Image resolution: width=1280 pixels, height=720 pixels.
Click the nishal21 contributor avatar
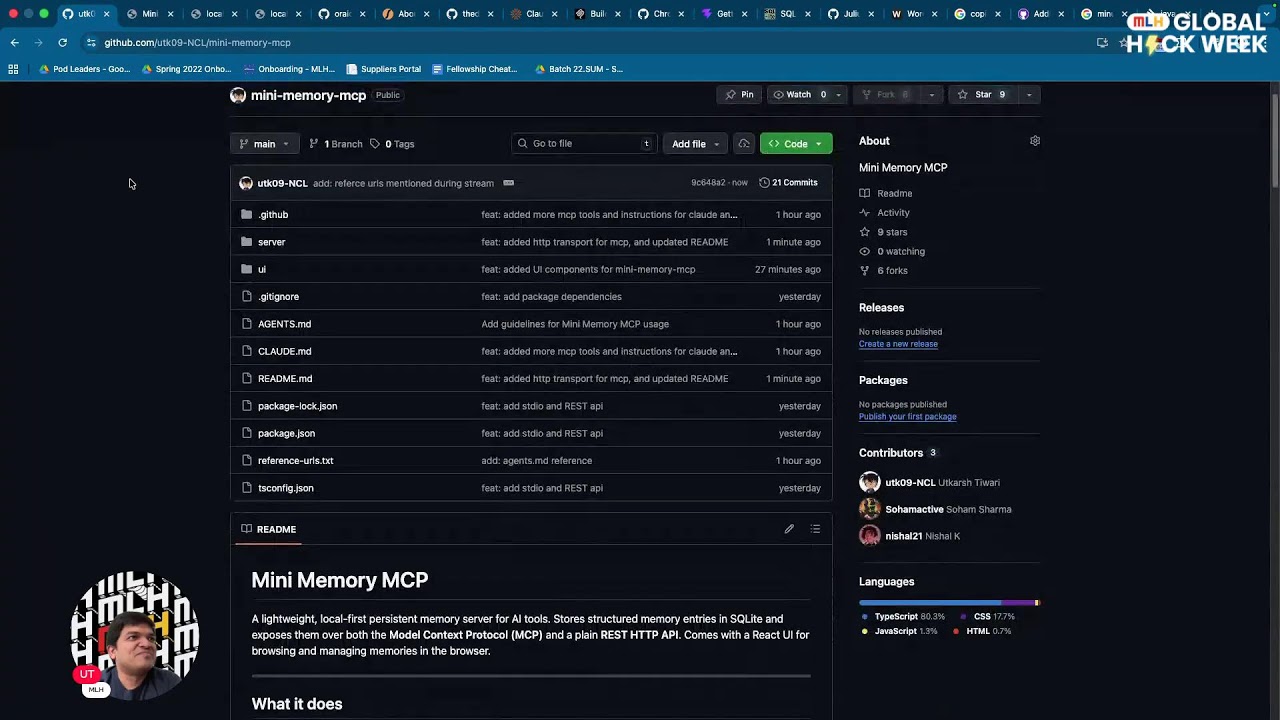870,536
